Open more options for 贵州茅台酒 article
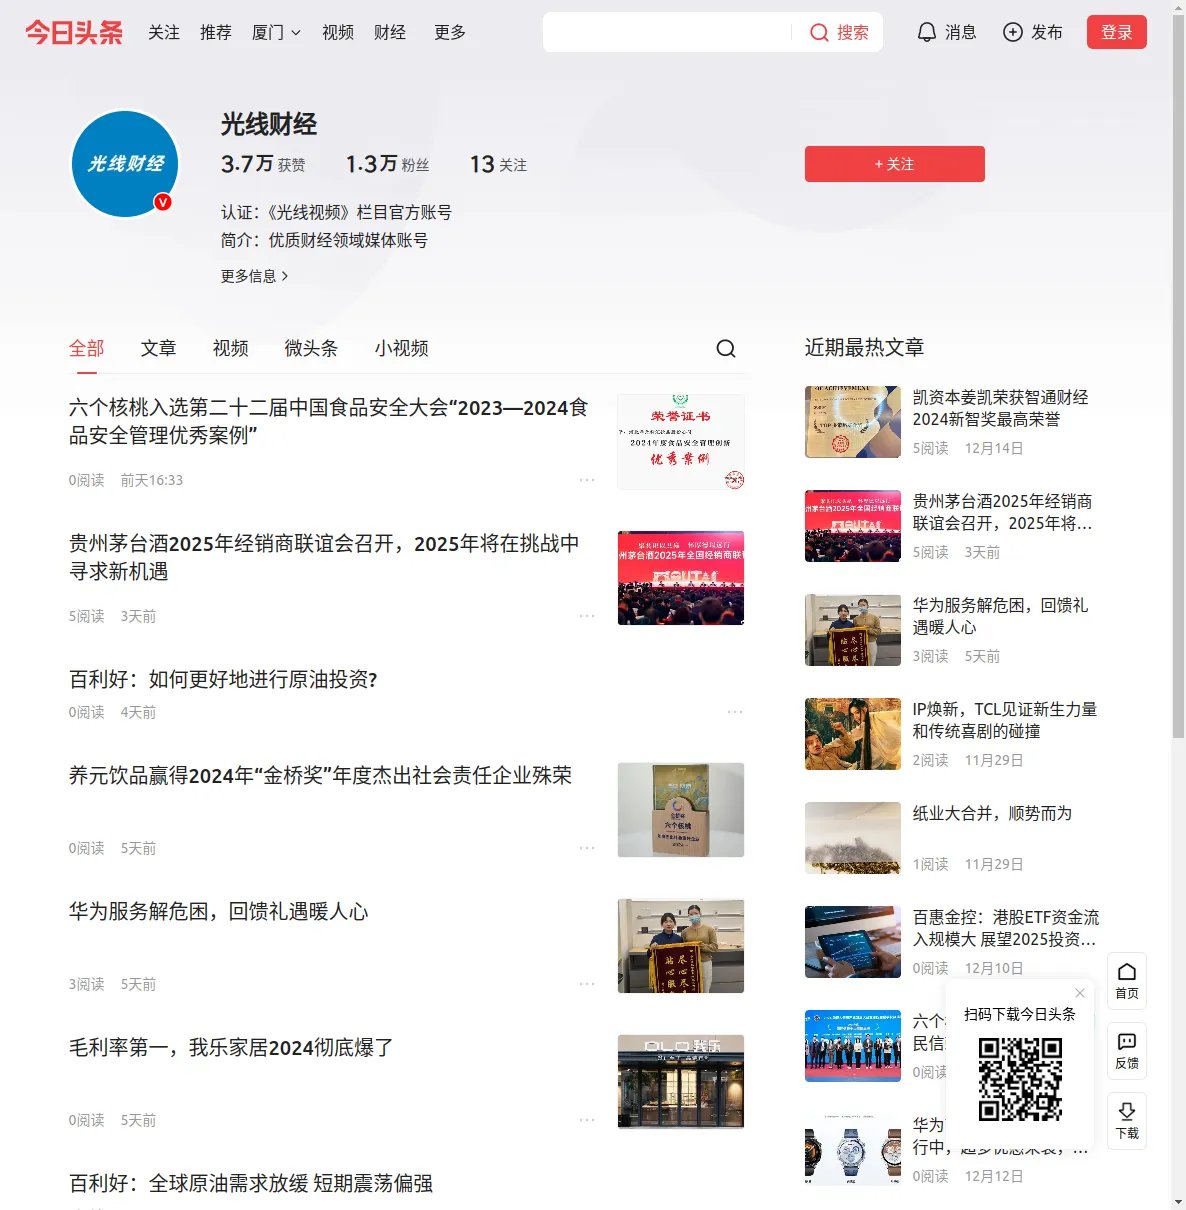Viewport: 1186px width, 1210px height. point(587,616)
